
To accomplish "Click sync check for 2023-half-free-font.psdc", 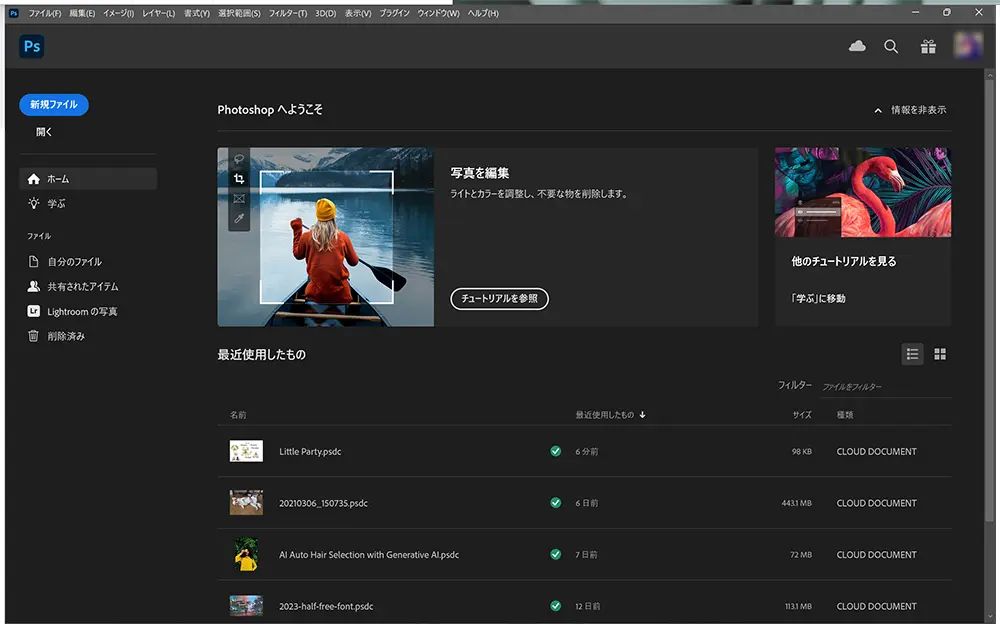I will coord(555,606).
